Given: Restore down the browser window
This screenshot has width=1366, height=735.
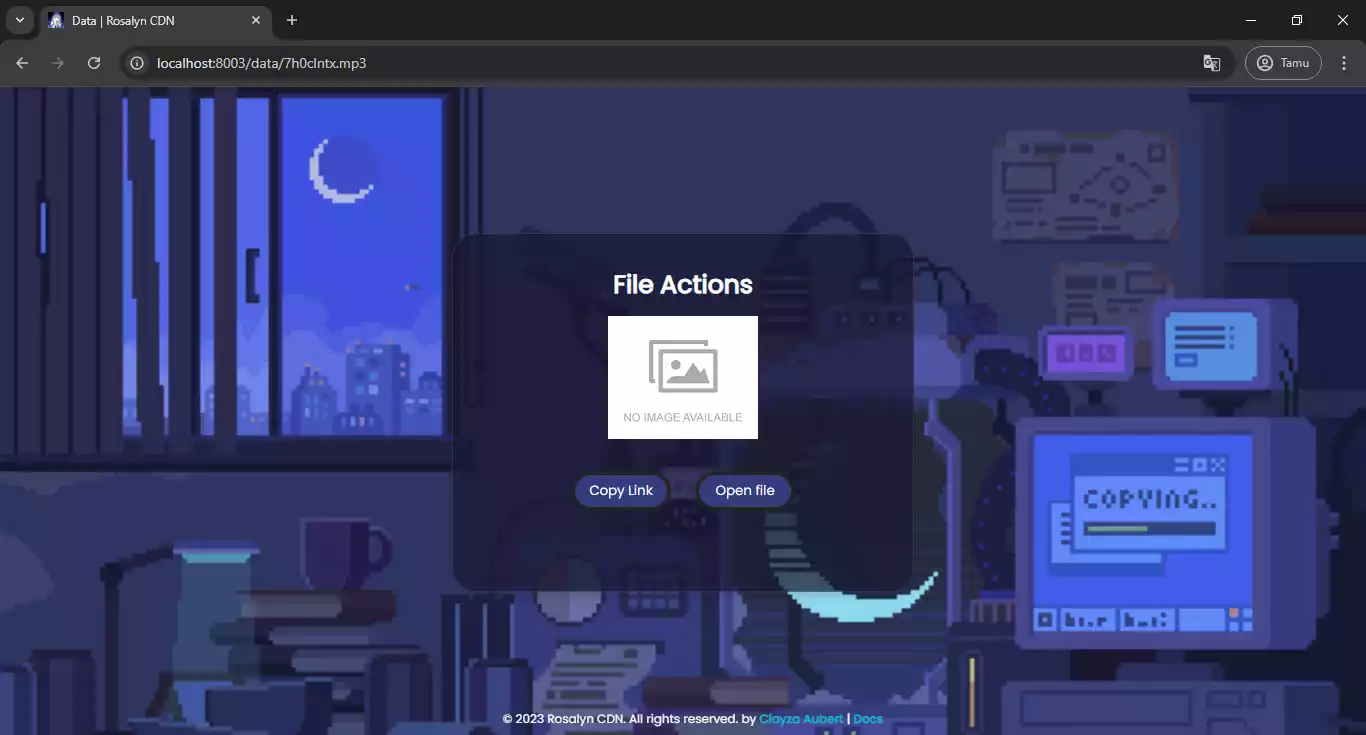Looking at the screenshot, I should [1297, 20].
